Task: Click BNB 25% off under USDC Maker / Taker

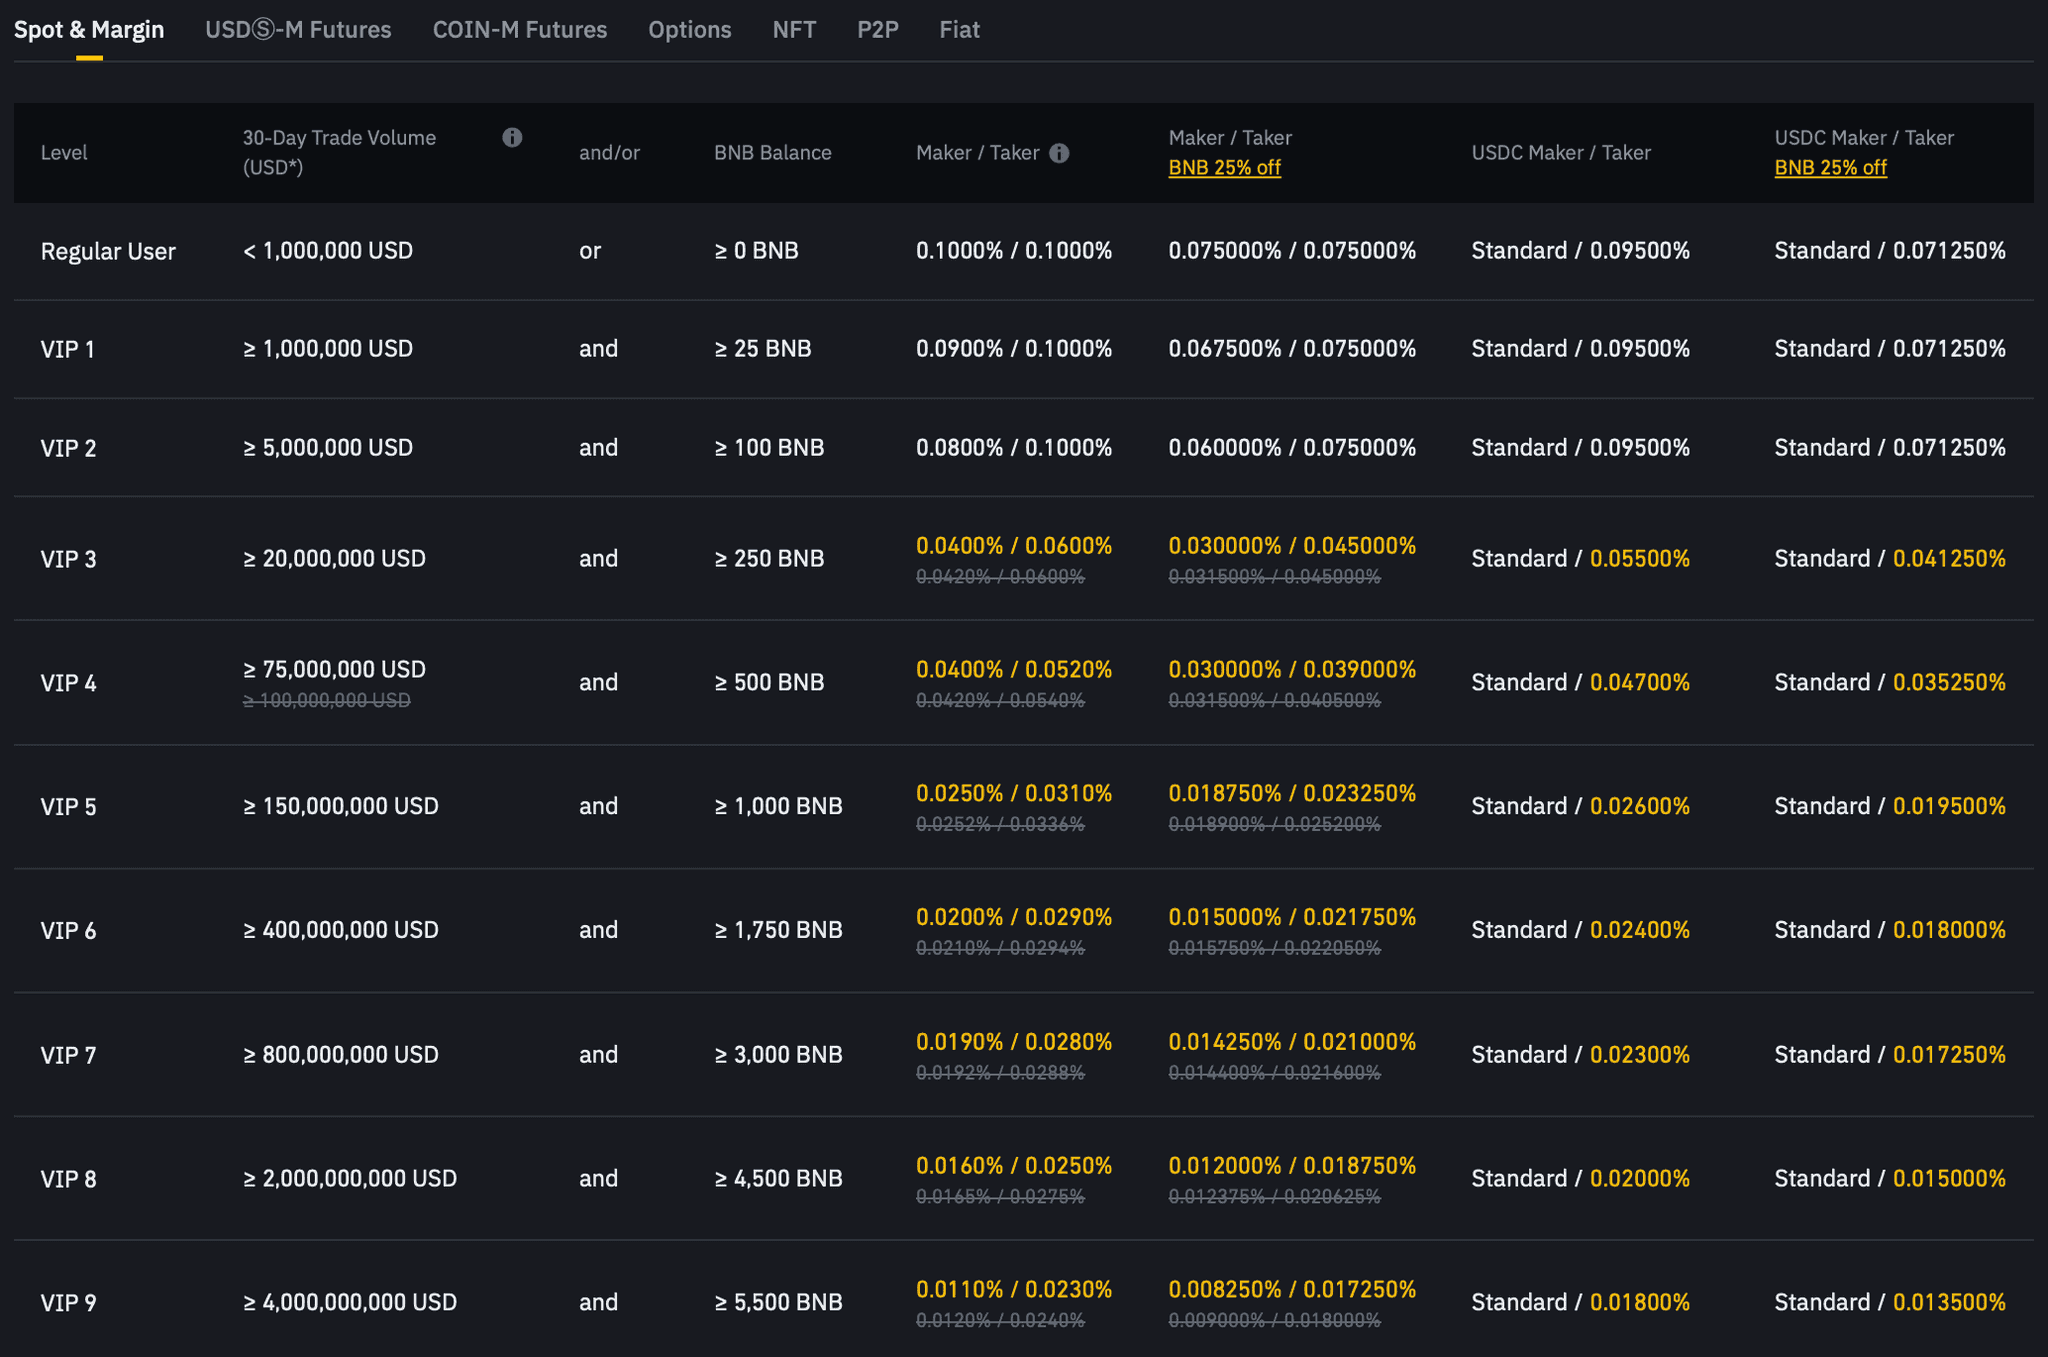Action: (x=1830, y=167)
